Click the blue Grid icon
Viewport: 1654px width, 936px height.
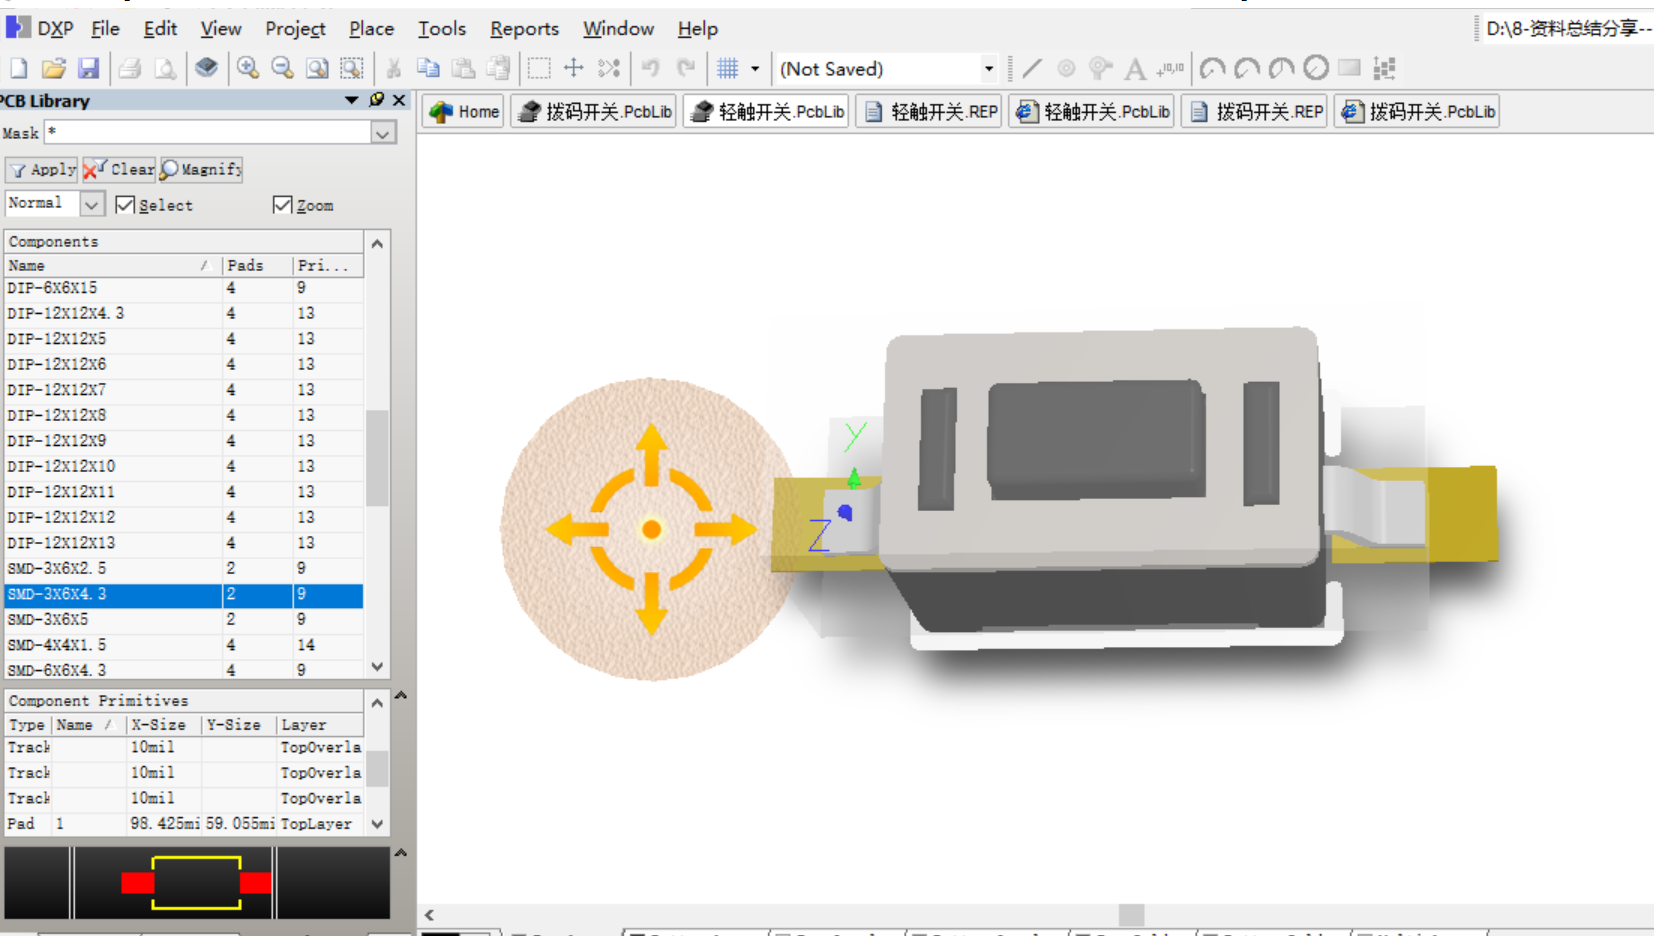(x=728, y=68)
